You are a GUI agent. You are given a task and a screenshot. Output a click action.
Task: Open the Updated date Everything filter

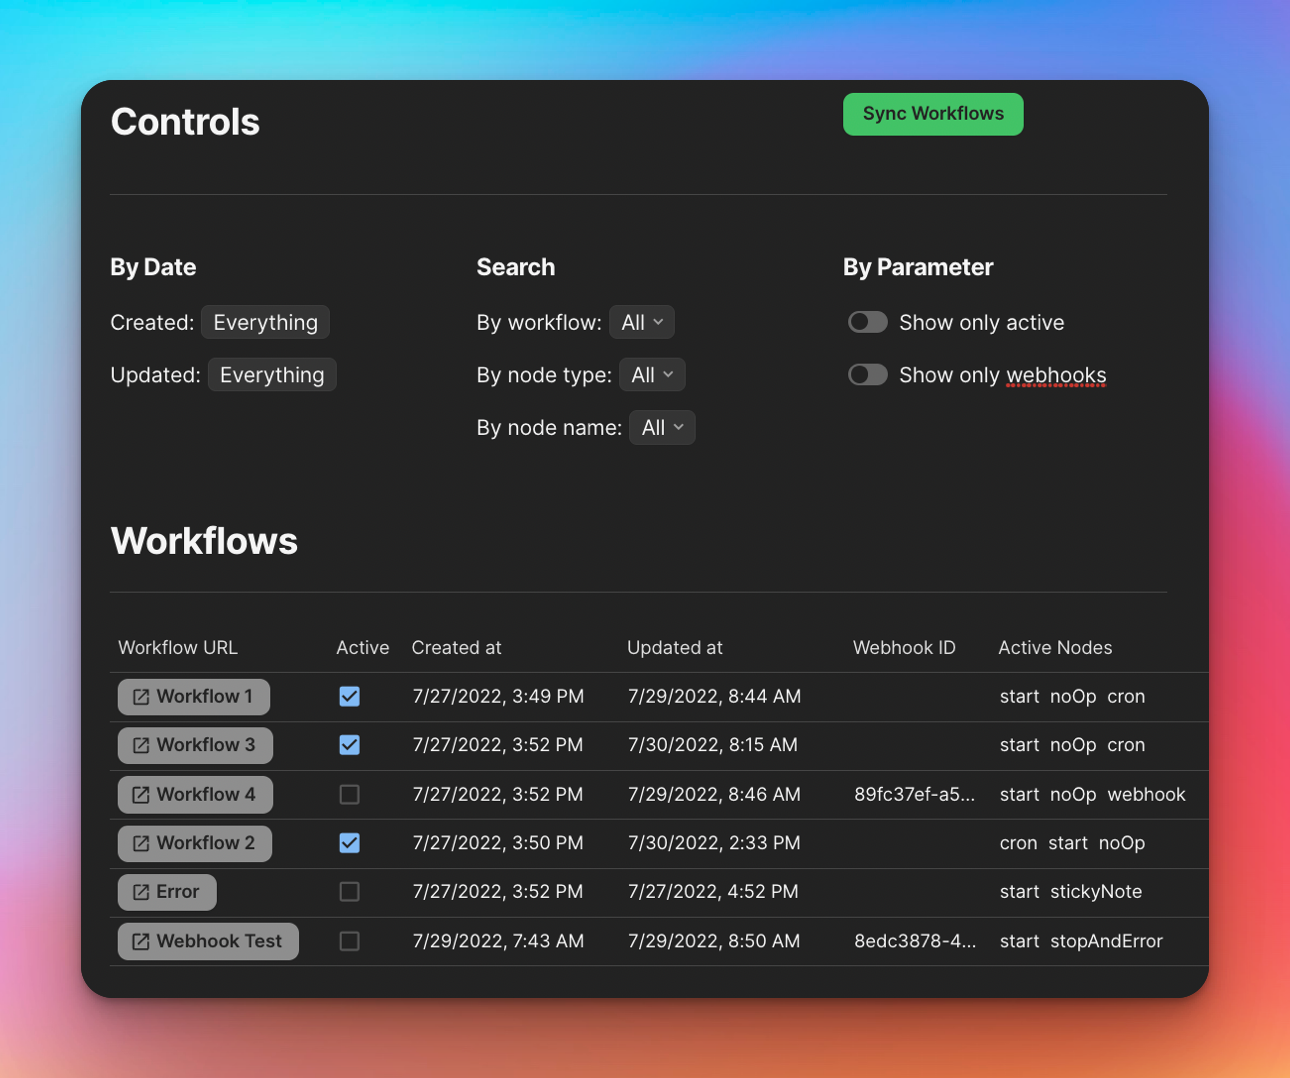coord(272,375)
